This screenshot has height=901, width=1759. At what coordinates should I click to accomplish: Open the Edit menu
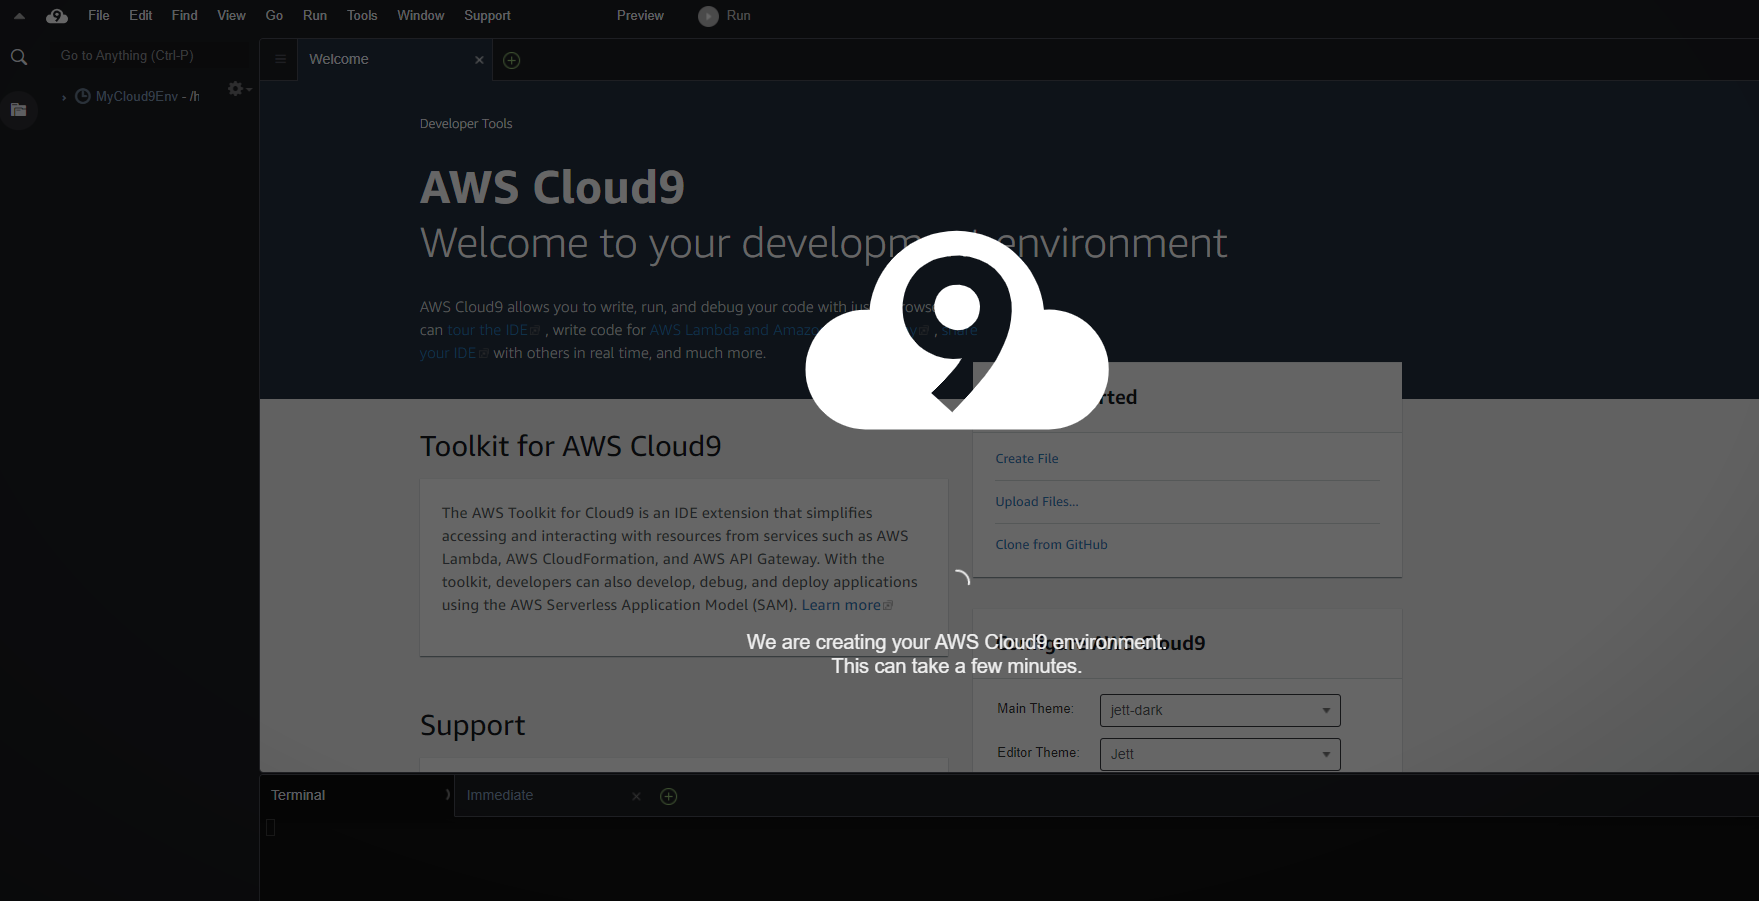[x=141, y=16]
